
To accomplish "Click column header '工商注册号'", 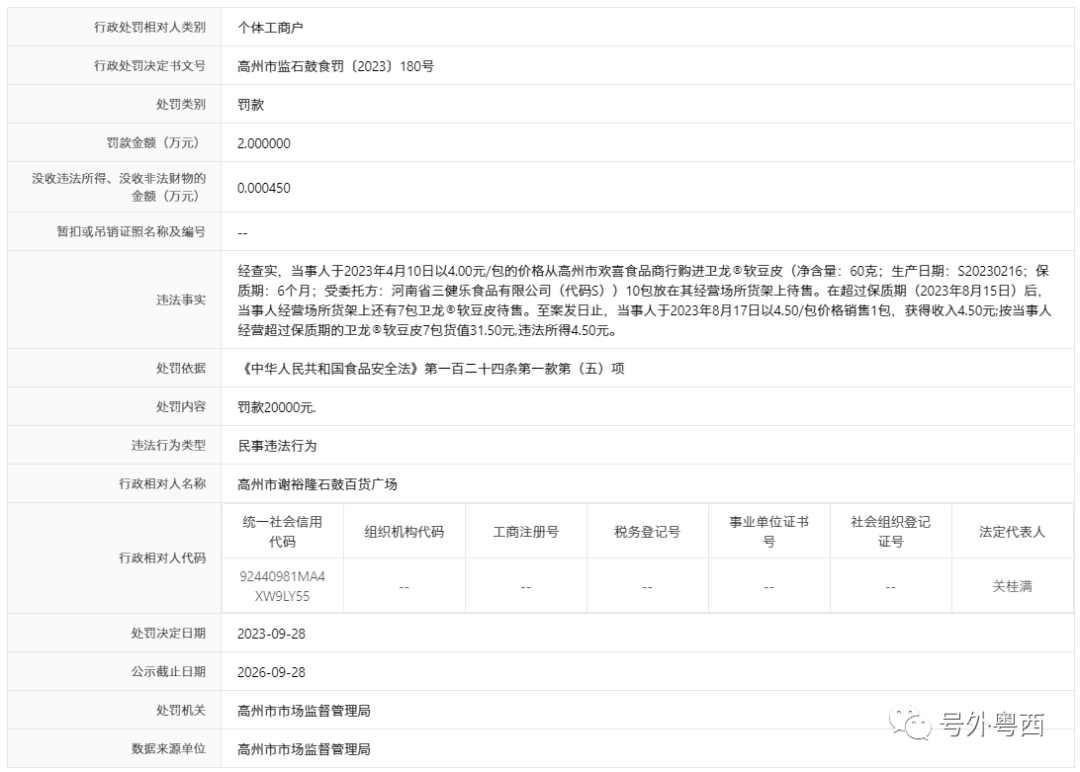I will click(526, 532).
